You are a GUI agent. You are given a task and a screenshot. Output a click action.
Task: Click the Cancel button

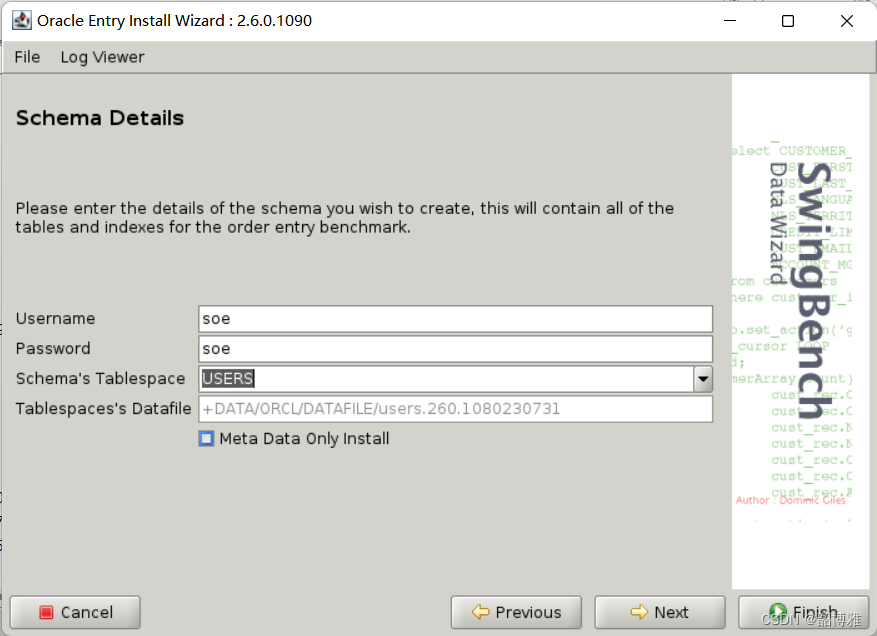click(x=74, y=612)
